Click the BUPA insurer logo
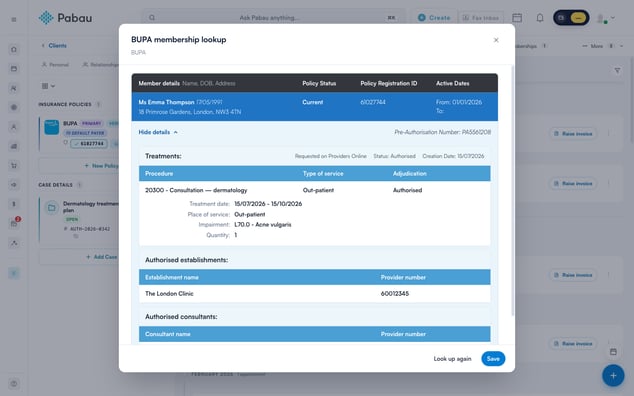This screenshot has width=634, height=396. coord(52,127)
